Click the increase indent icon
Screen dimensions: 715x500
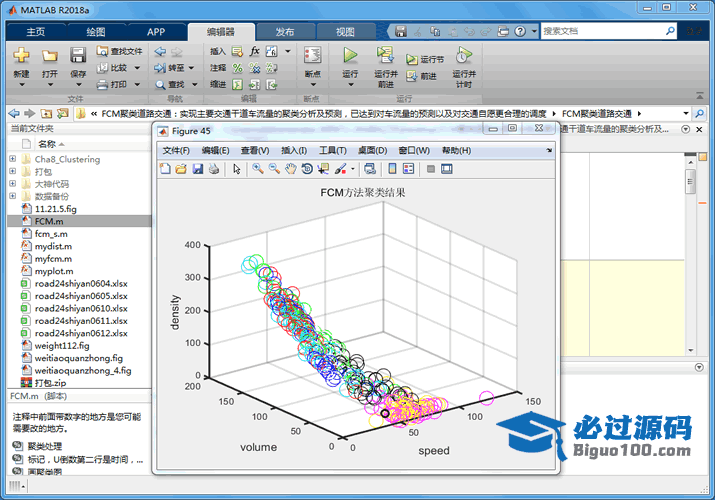pyautogui.click(x=254, y=84)
